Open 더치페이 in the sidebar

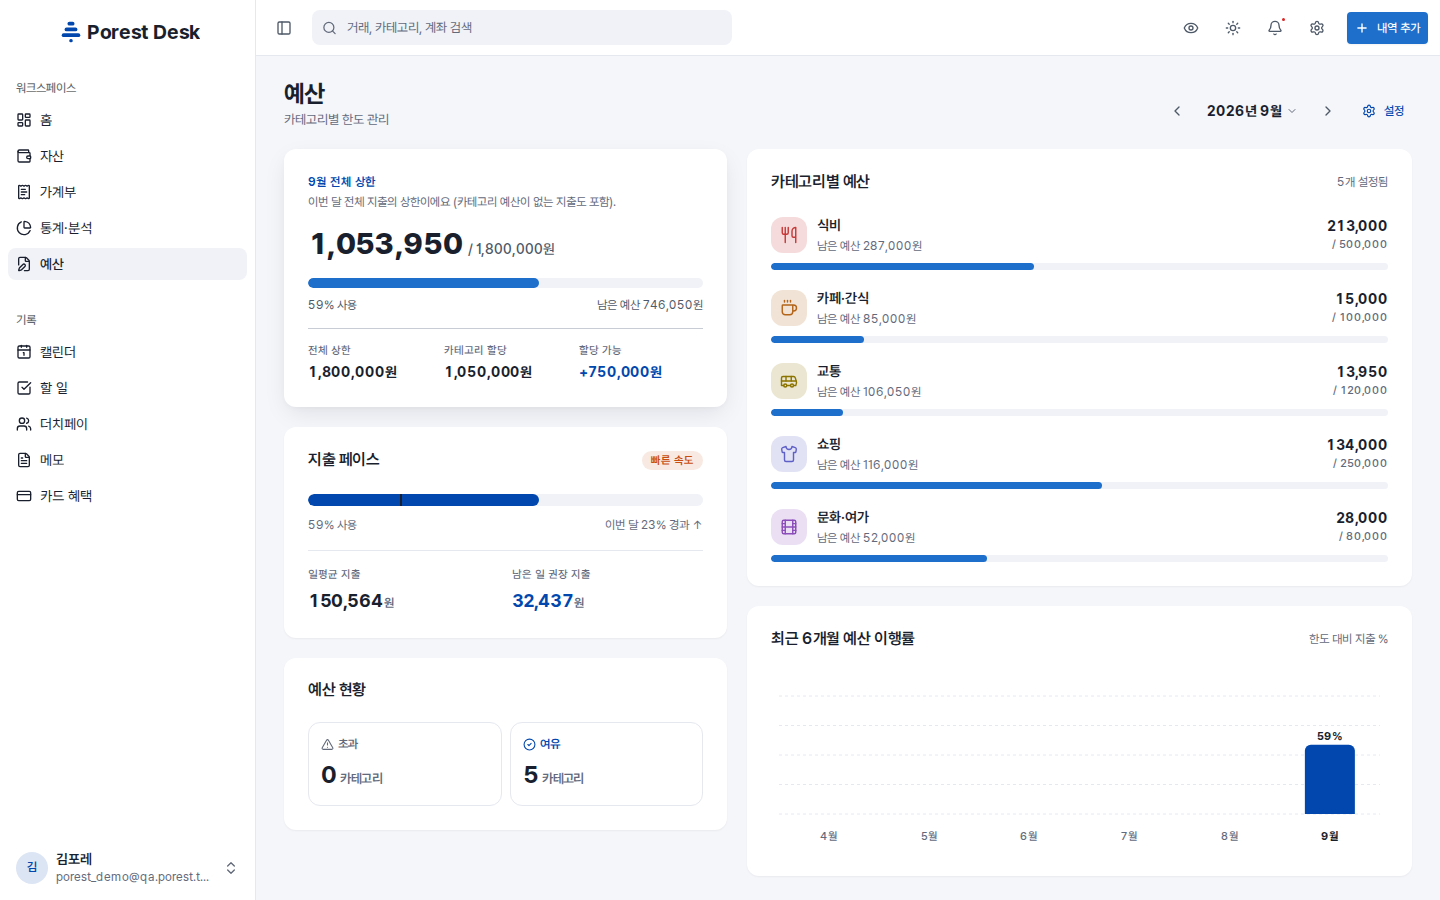127,424
